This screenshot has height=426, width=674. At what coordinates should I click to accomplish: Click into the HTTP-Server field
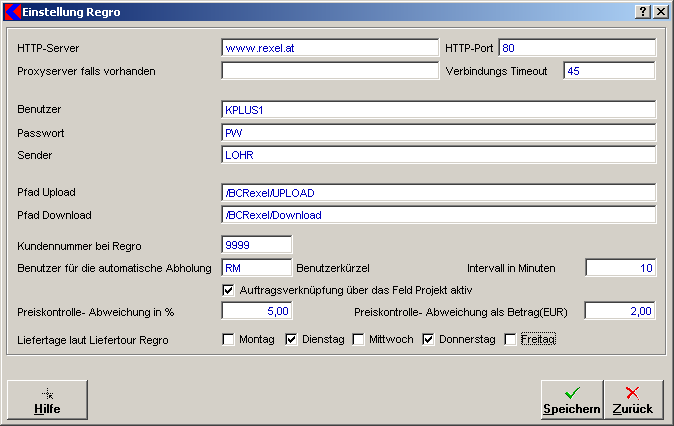coord(329,48)
